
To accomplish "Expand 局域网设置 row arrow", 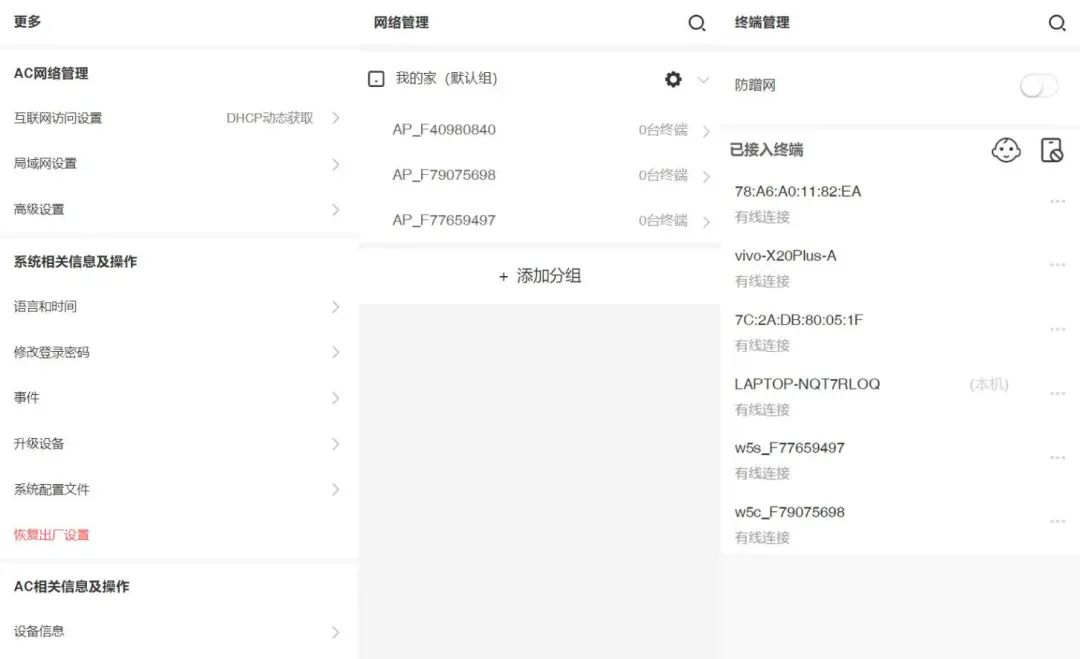I will click(x=335, y=164).
